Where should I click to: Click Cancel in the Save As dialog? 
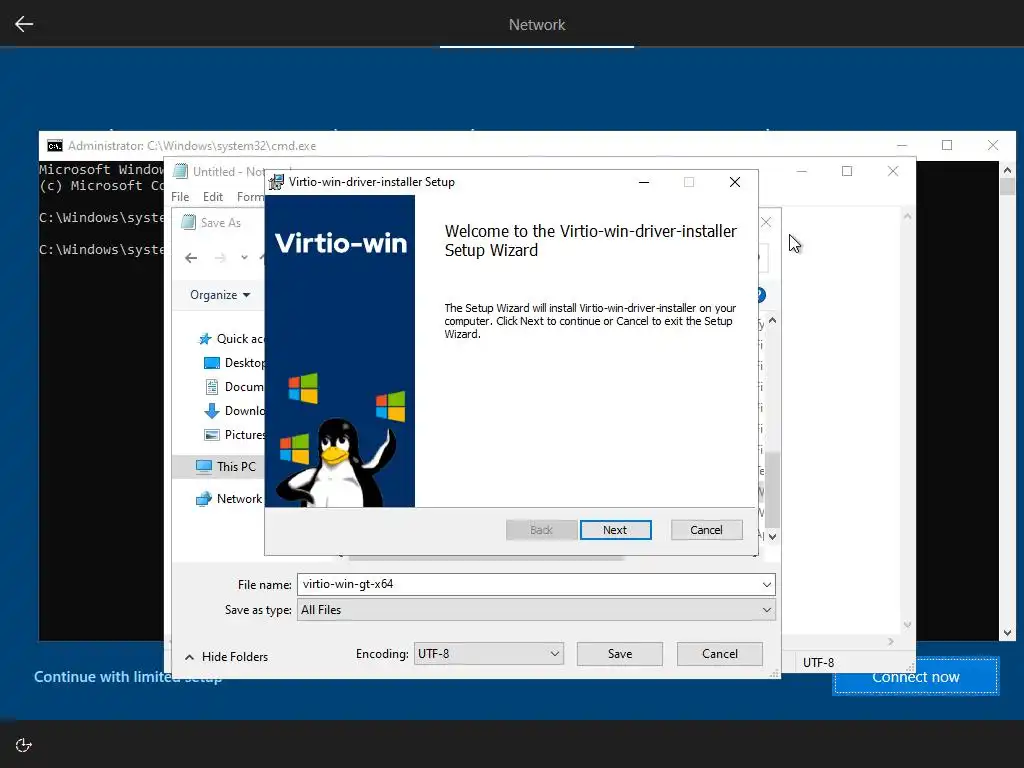tap(720, 654)
